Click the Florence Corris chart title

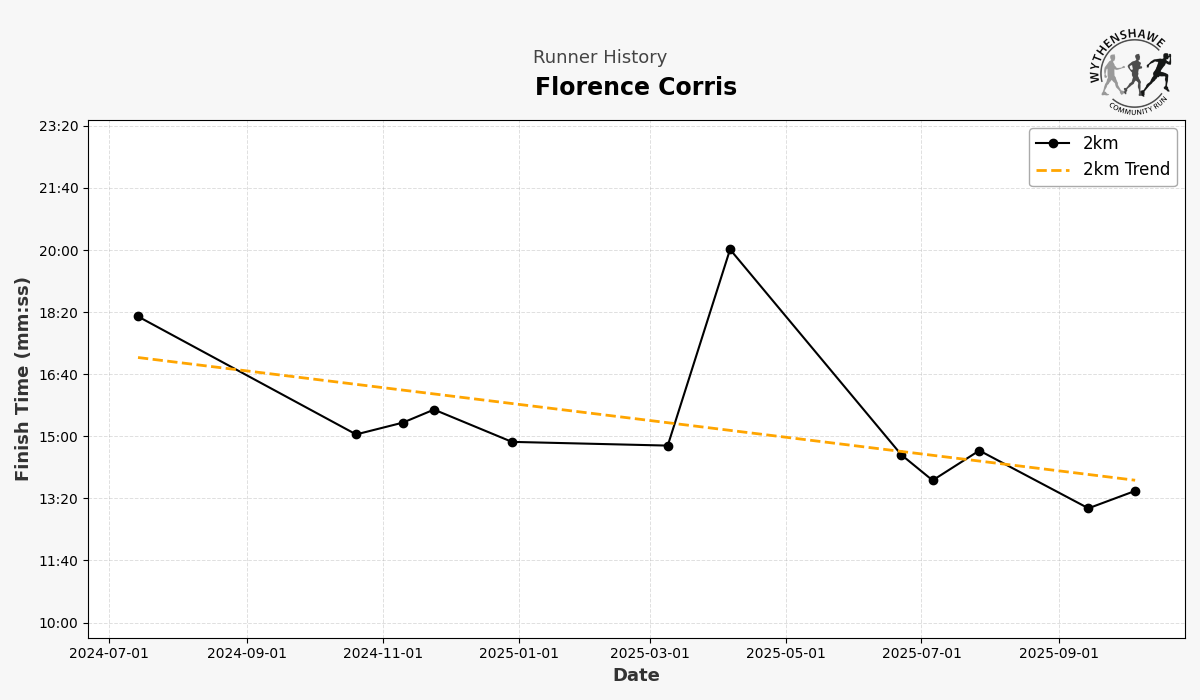635,88
